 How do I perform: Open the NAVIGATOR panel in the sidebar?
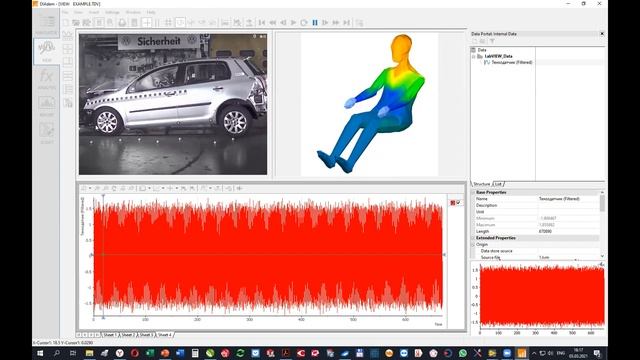47,24
